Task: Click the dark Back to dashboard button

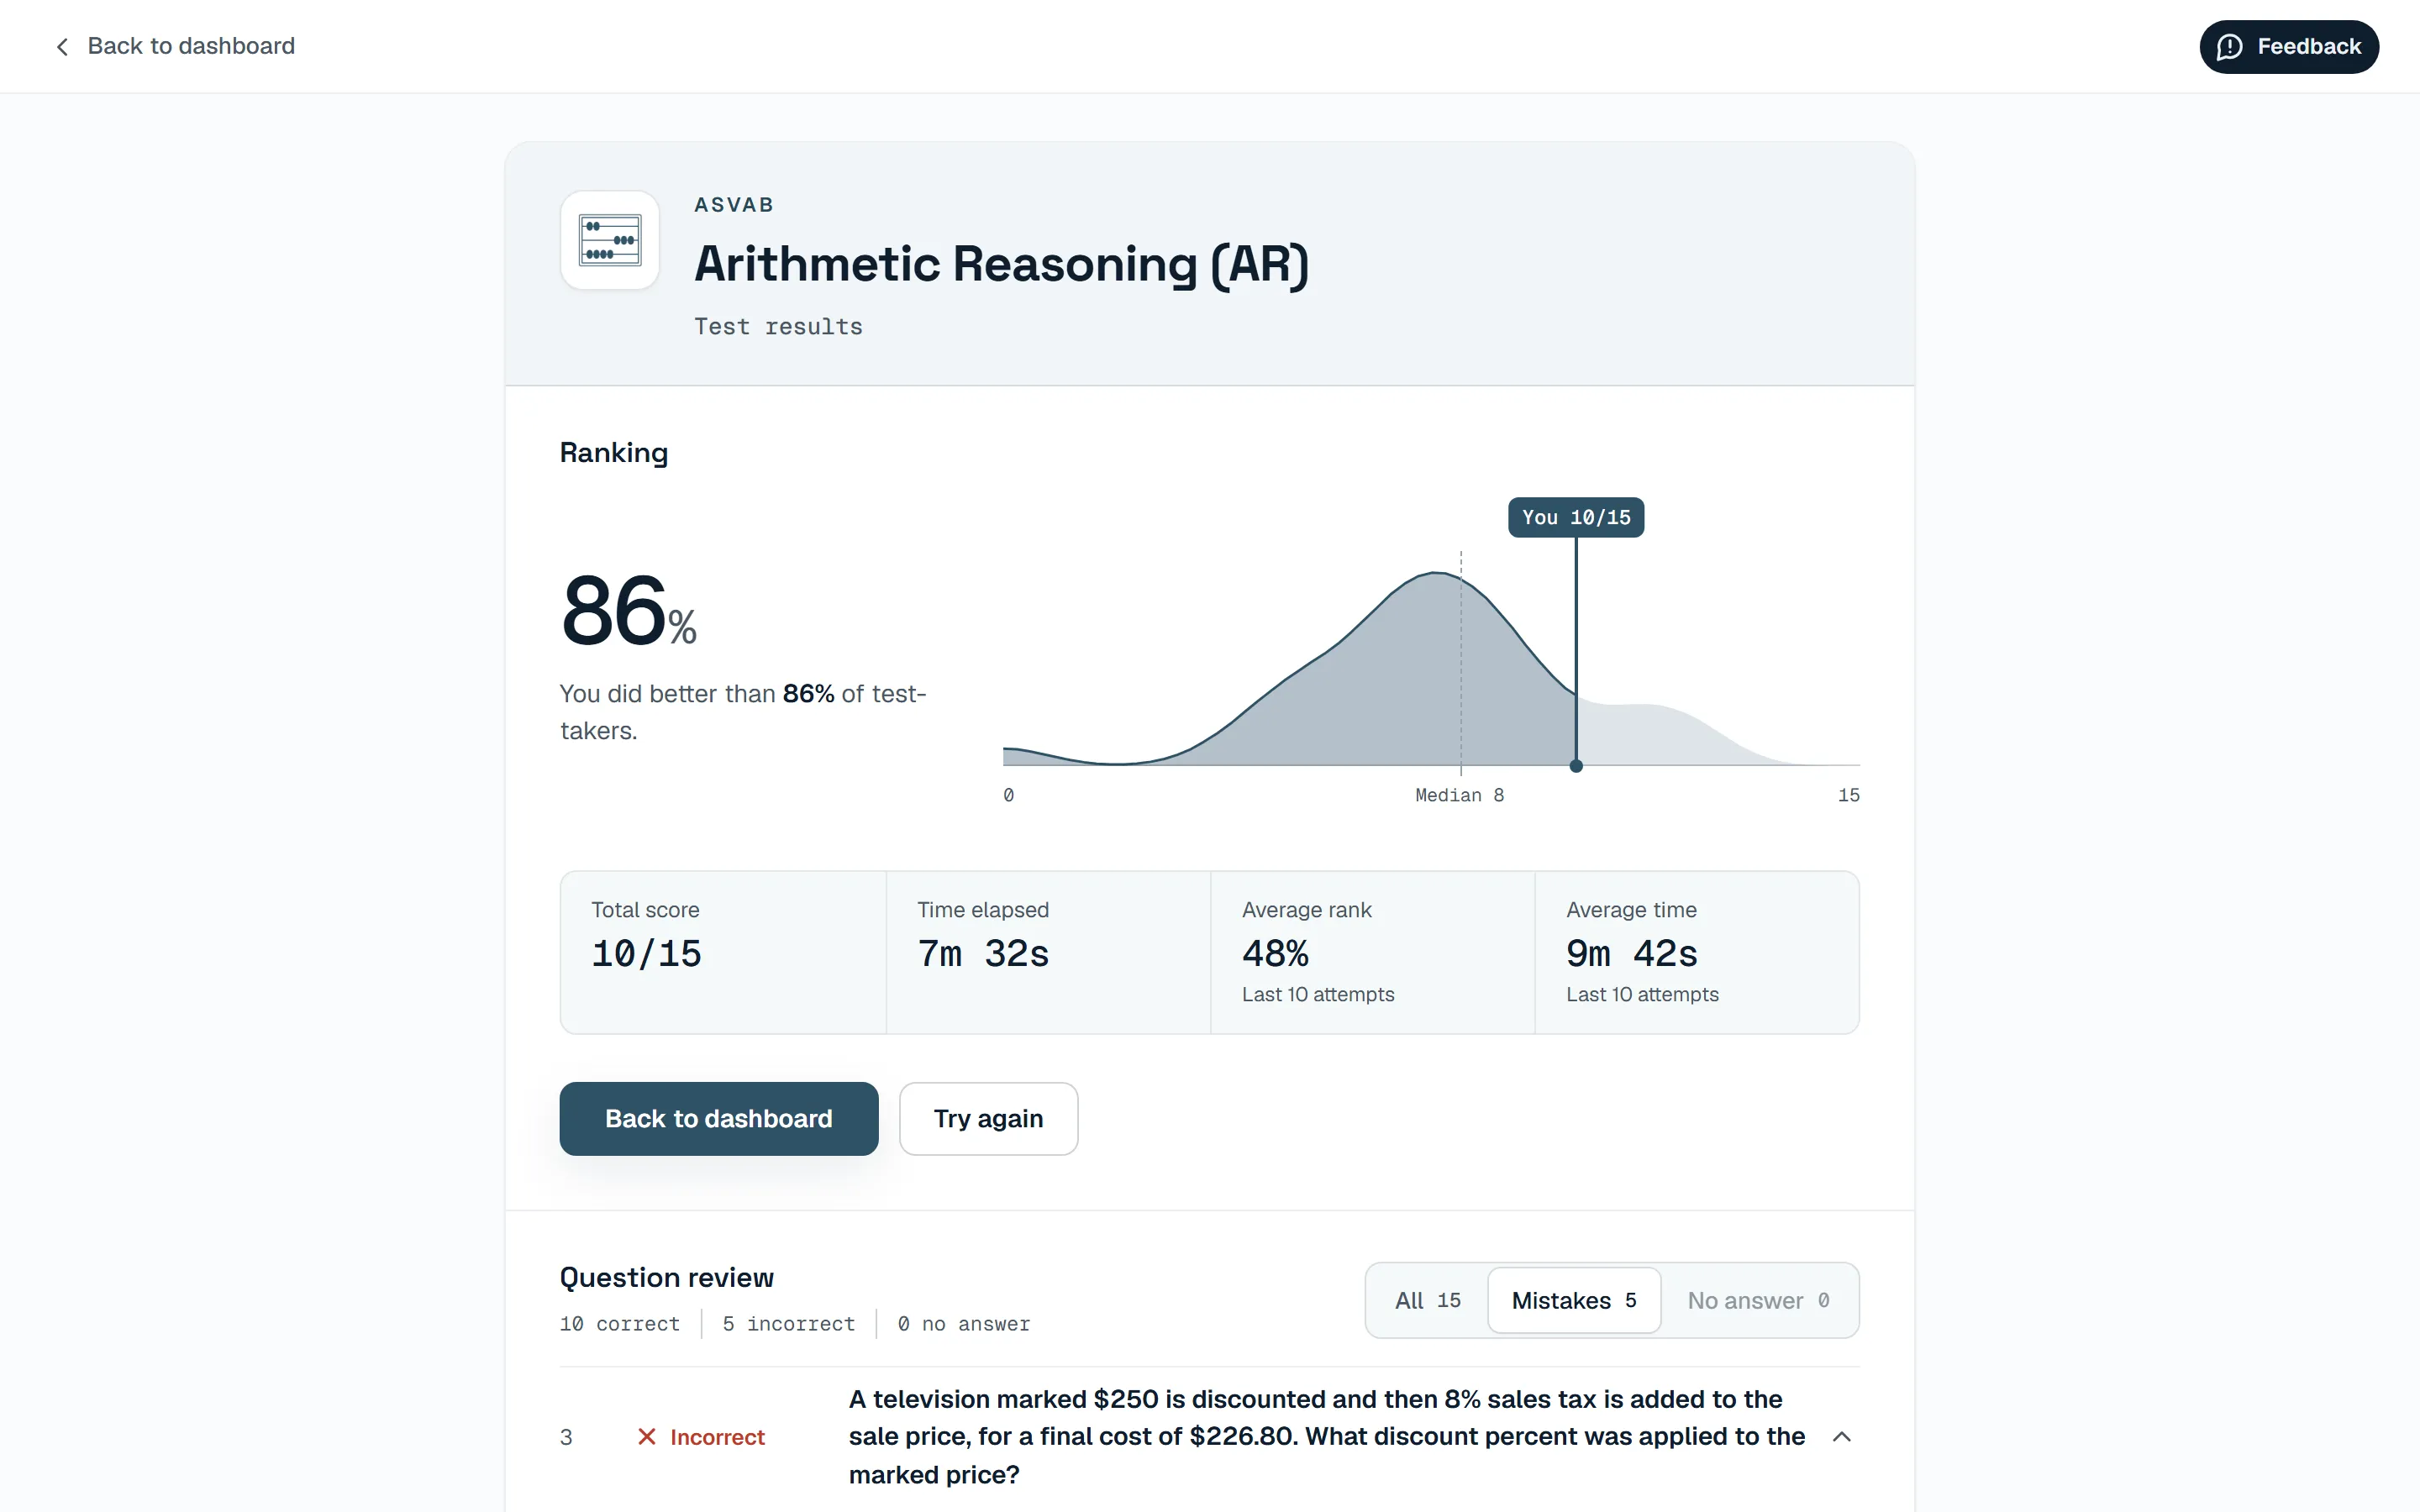Action: [x=719, y=1118]
